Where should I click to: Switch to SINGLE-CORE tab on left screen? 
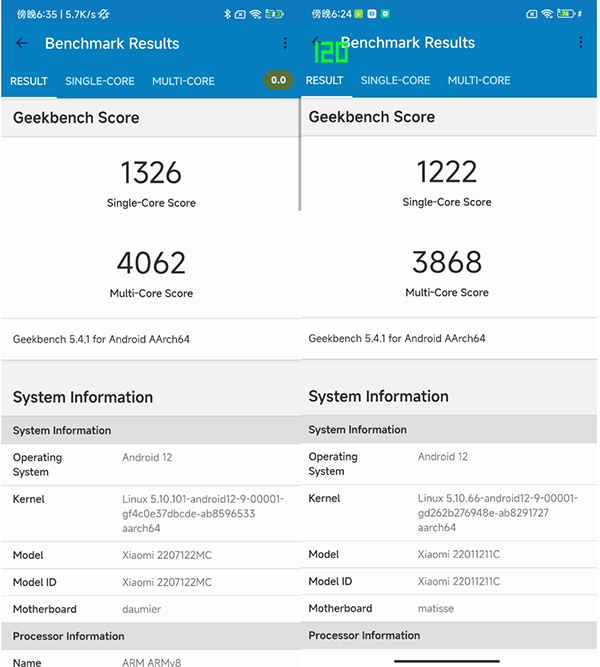click(x=101, y=81)
